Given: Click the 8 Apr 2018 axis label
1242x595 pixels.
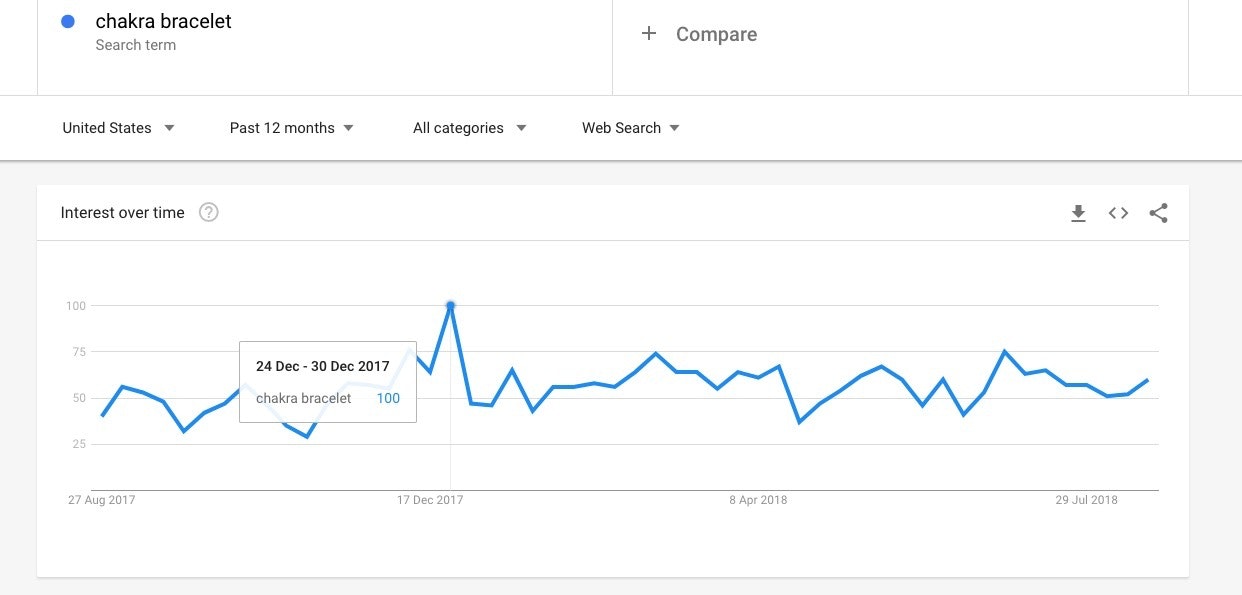Looking at the screenshot, I should [758, 500].
